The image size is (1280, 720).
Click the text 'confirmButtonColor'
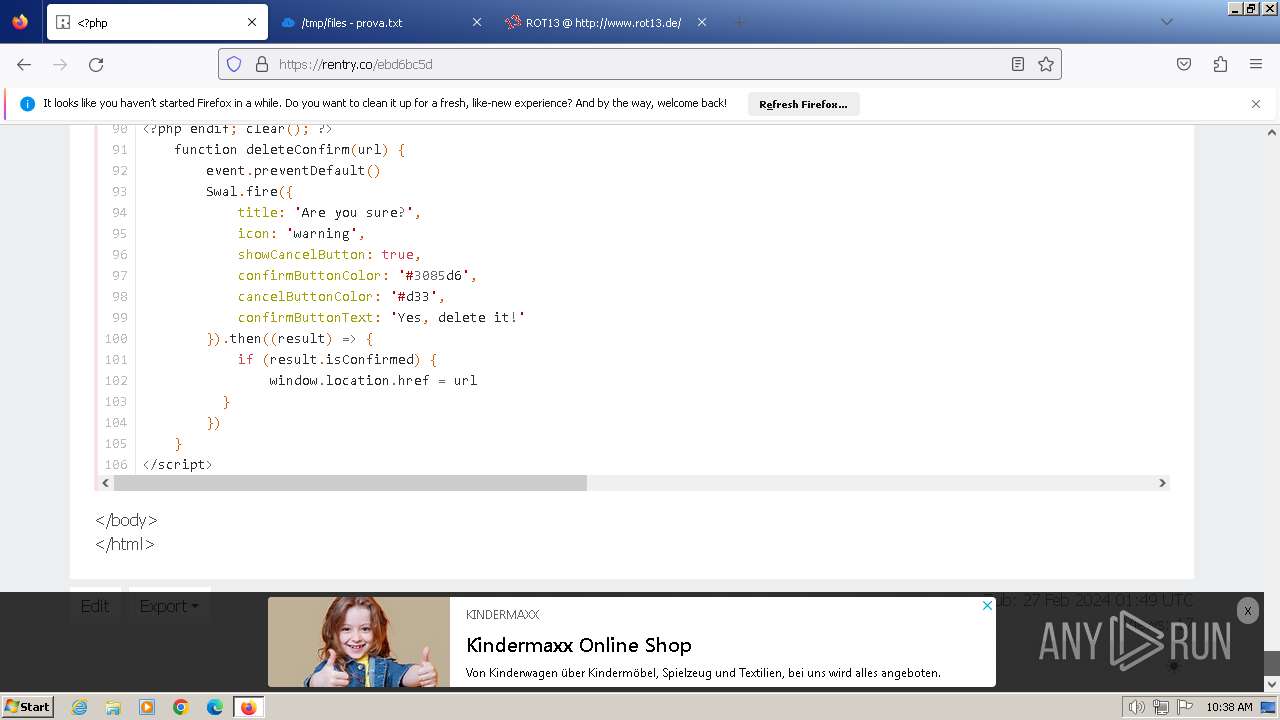[x=310, y=275]
